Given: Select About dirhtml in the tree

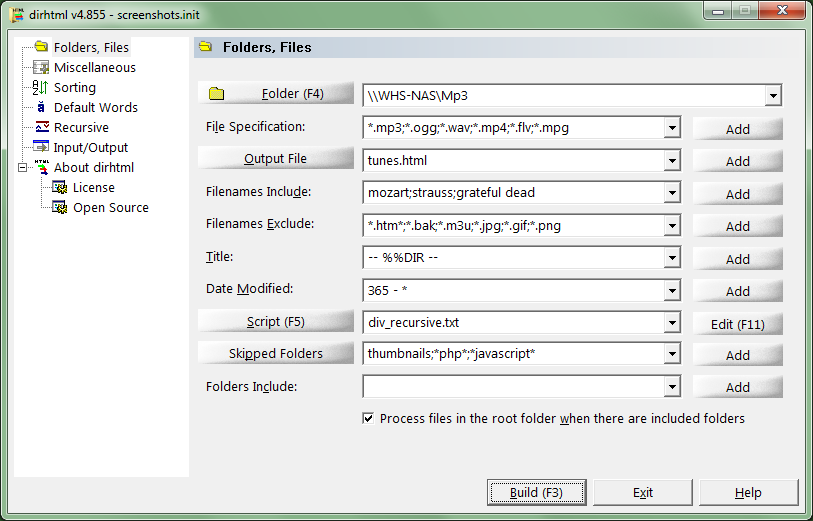Looking at the screenshot, I should 94,167.
